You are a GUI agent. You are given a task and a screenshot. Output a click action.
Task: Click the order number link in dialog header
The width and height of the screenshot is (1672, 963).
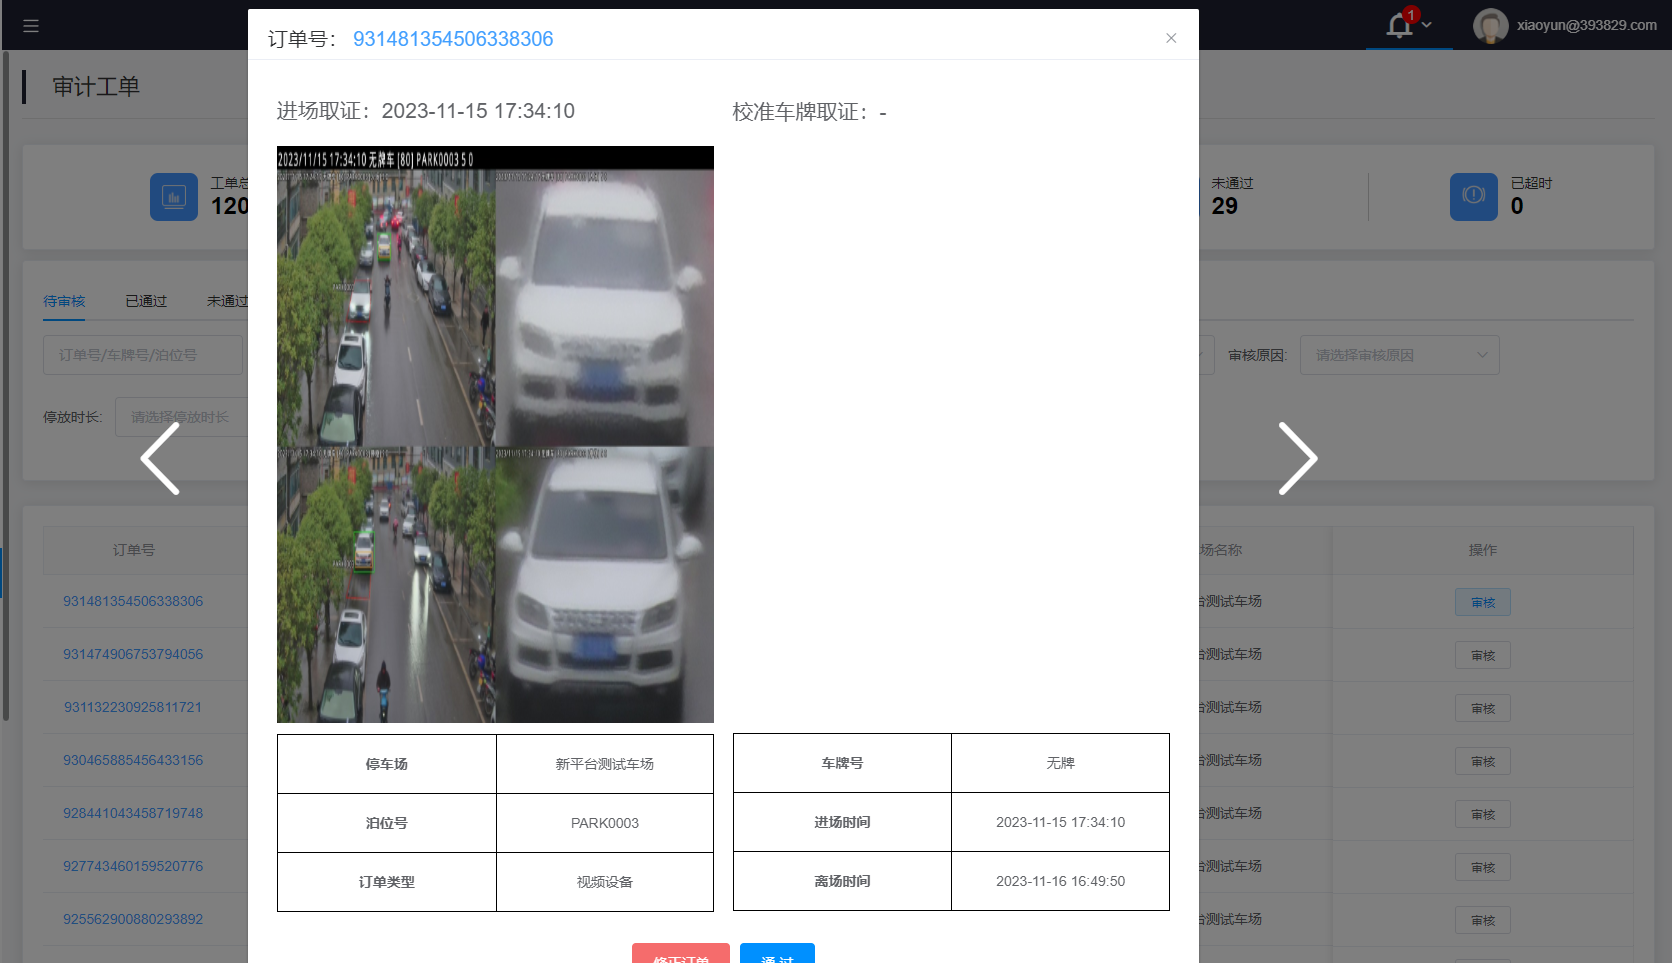(453, 39)
